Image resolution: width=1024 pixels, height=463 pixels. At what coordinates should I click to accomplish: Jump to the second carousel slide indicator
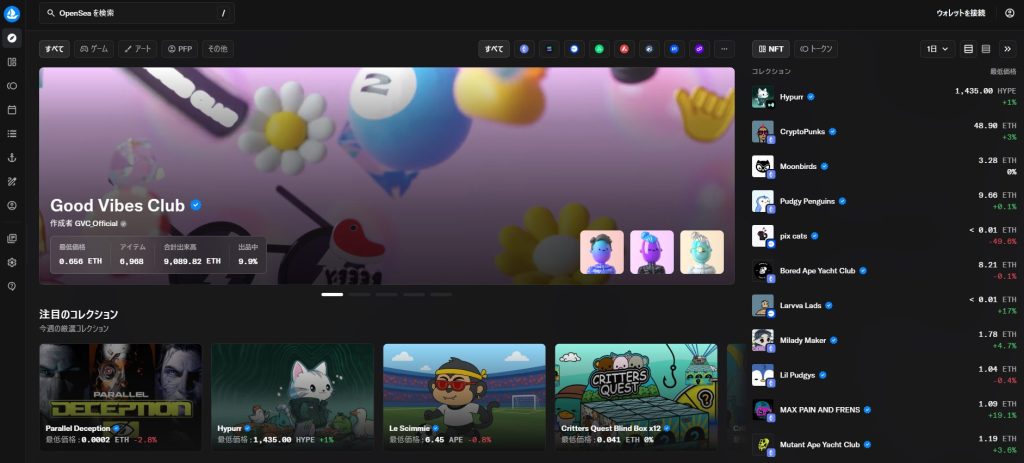coord(359,295)
